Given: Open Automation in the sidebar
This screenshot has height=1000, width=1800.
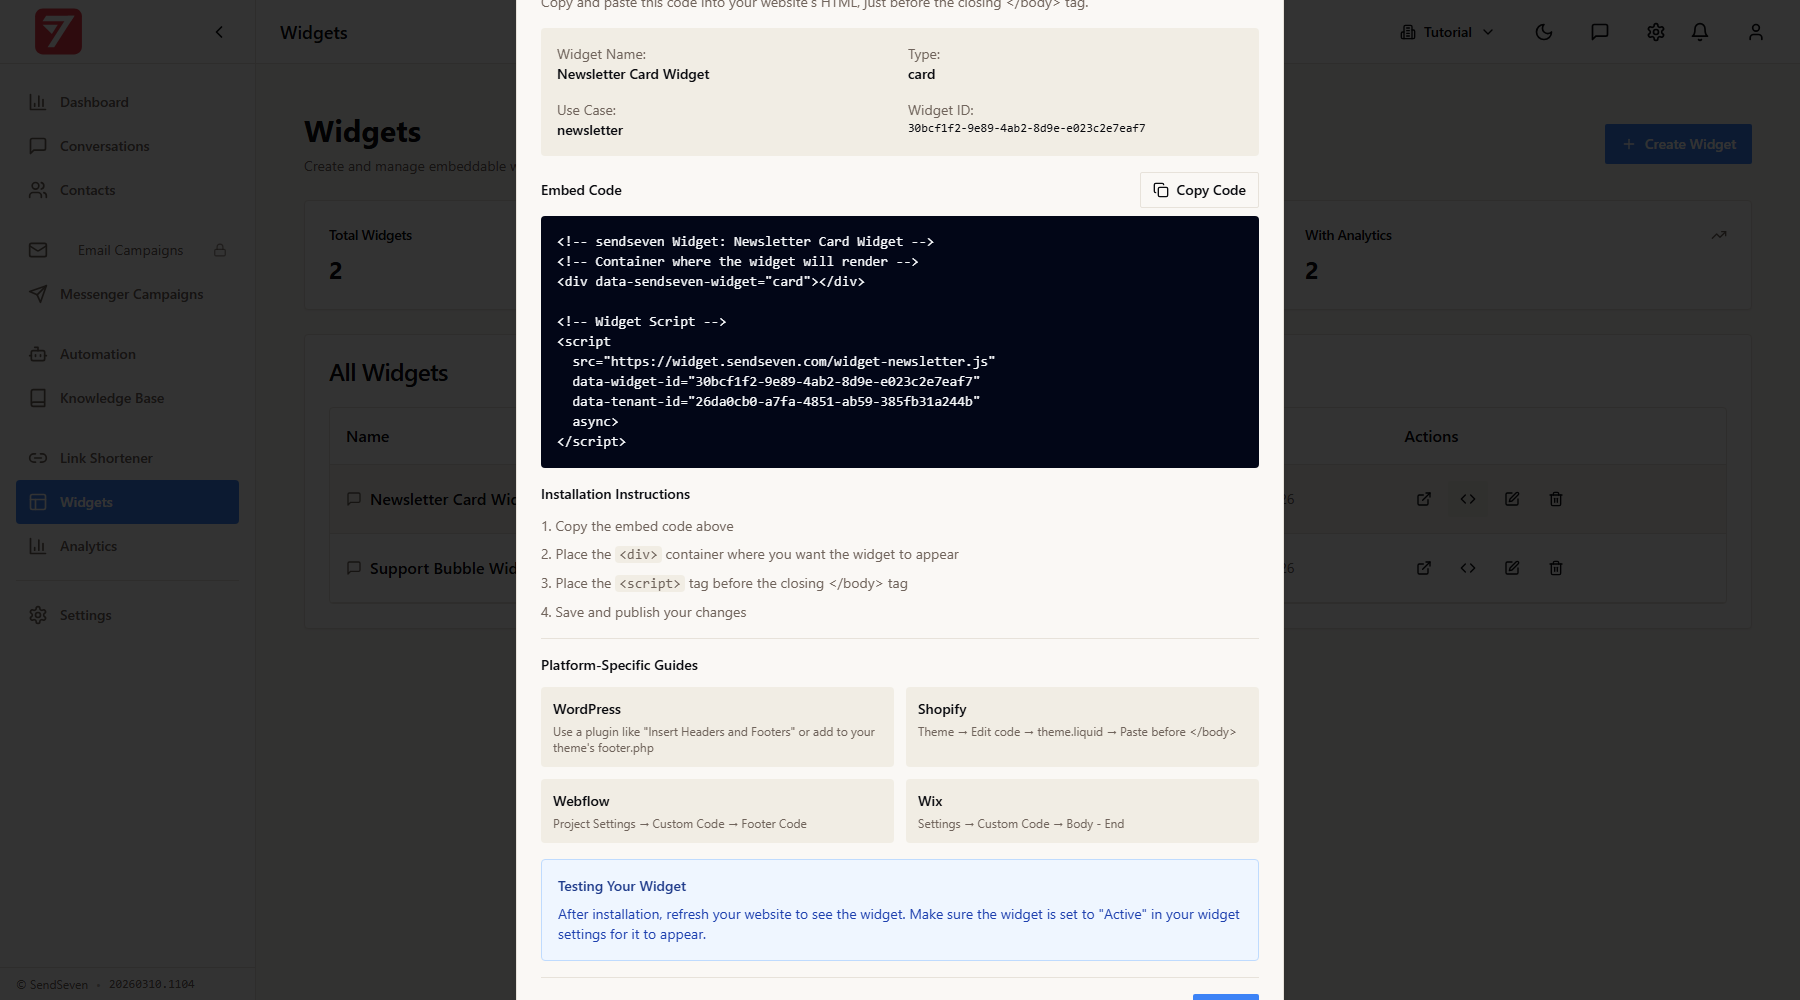Looking at the screenshot, I should tap(127, 354).
